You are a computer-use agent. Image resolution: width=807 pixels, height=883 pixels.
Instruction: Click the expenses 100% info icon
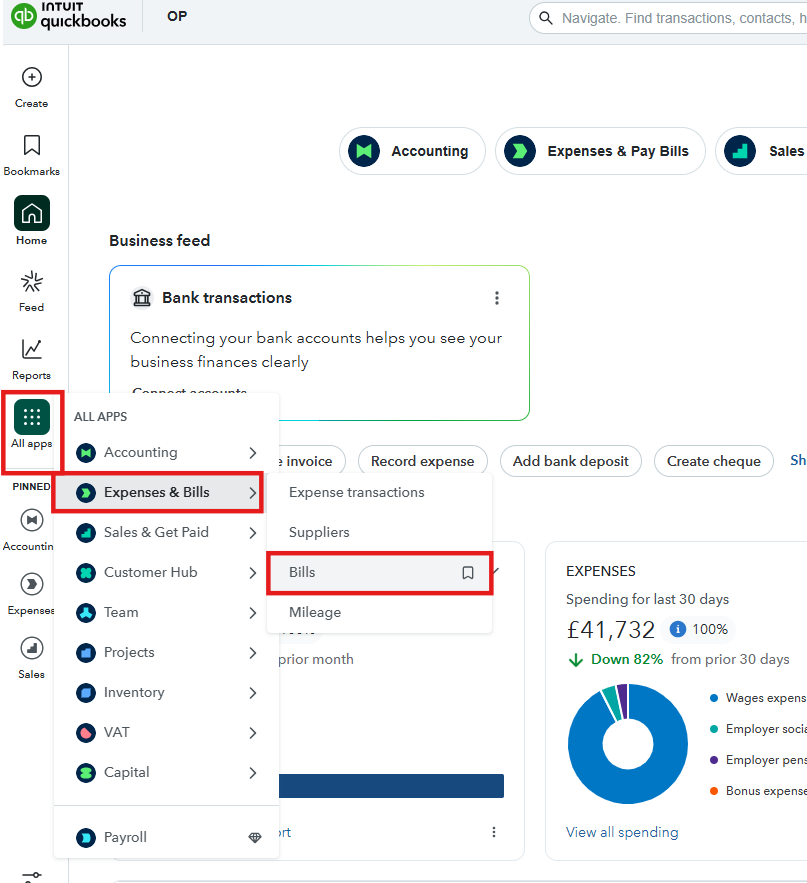coord(677,629)
